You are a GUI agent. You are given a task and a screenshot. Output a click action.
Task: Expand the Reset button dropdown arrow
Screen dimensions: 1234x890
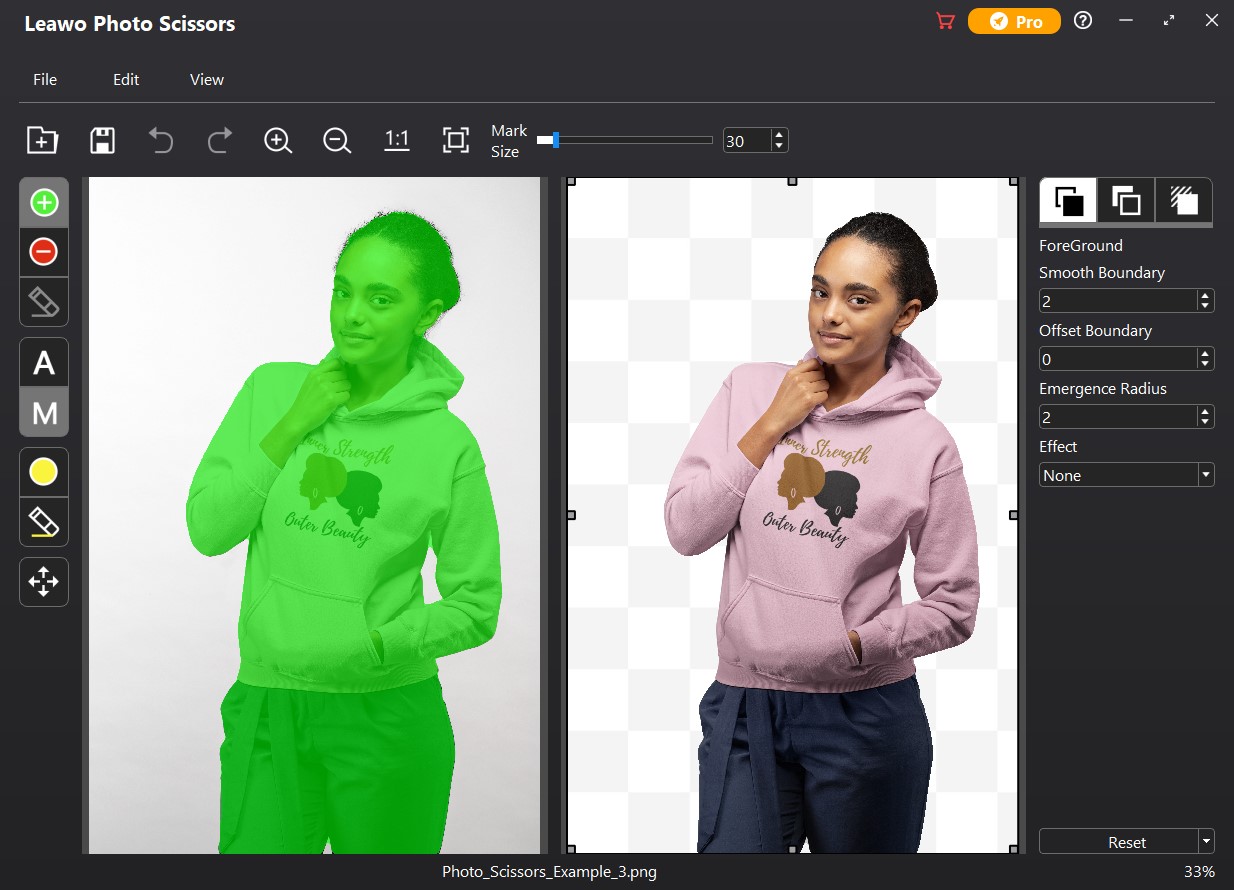click(x=1207, y=842)
